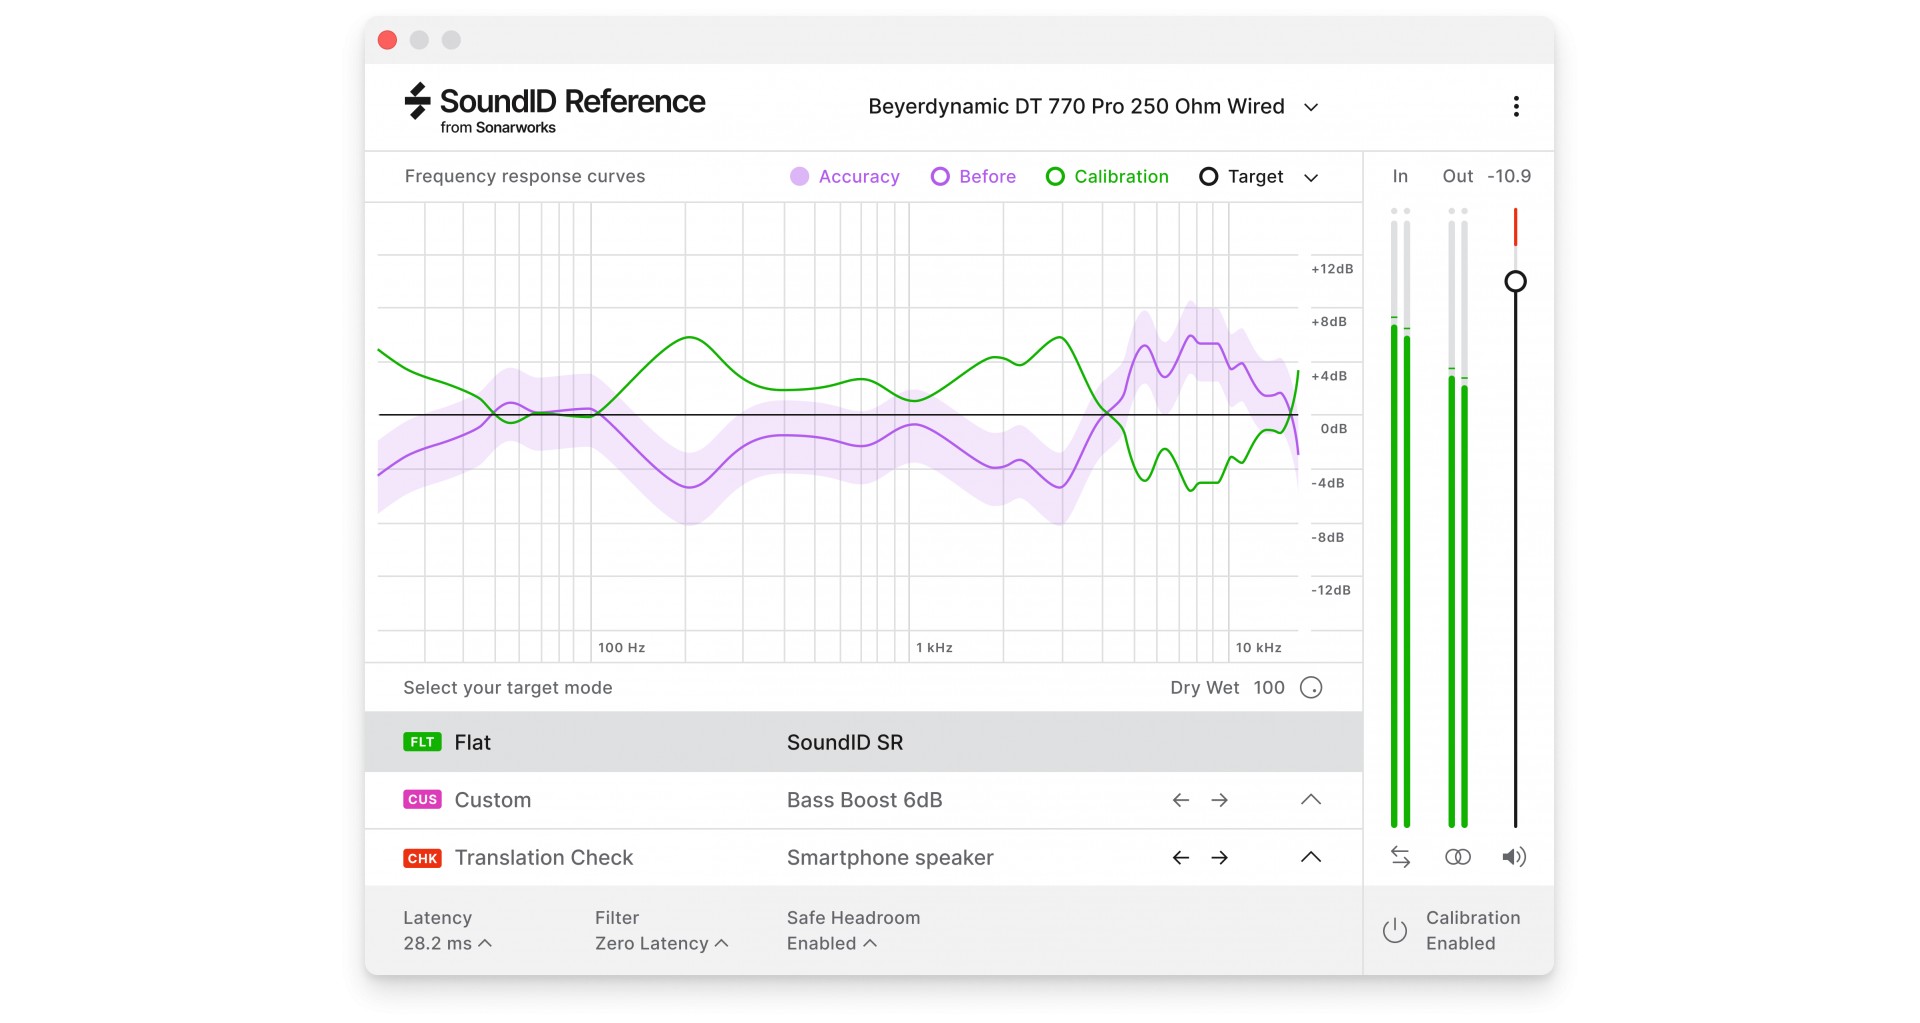Select the Translation Check target mode
This screenshot has width=1920, height=1023.
(x=864, y=858)
